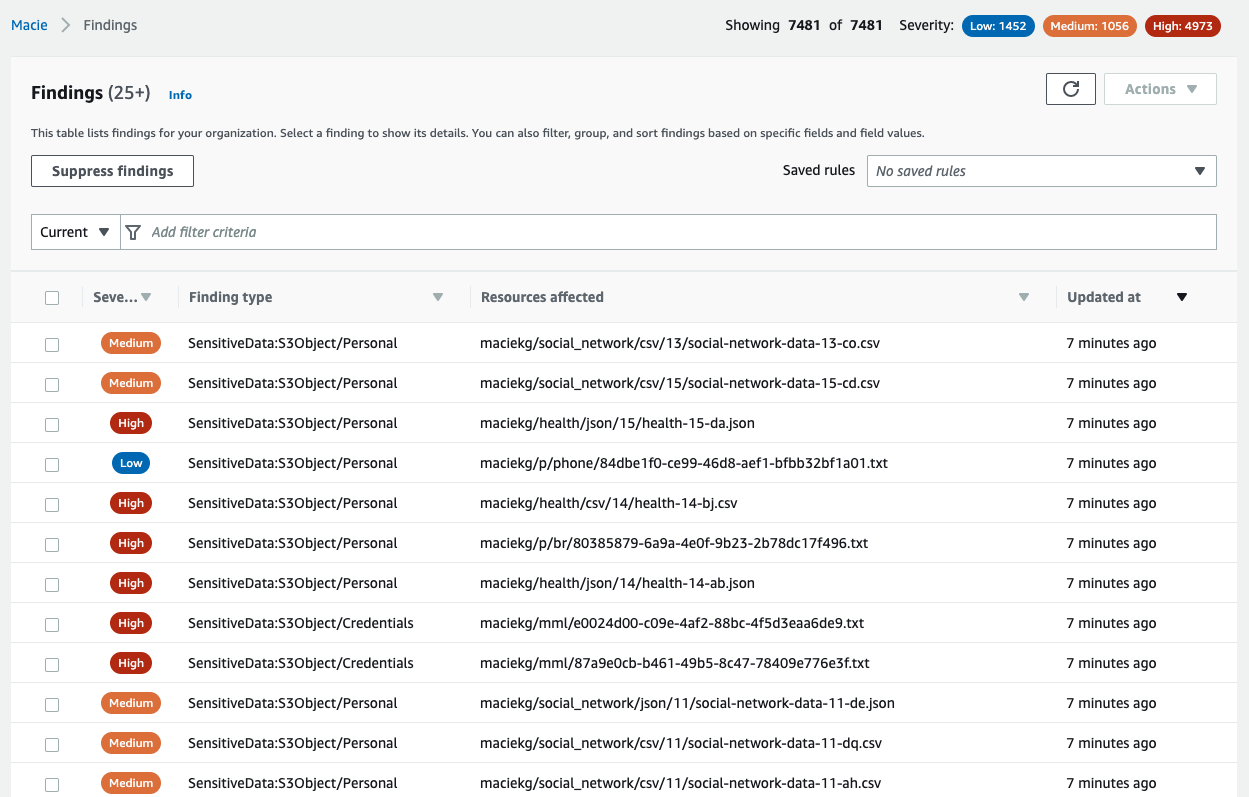Click the Resources affected column sort arrow

[1023, 297]
